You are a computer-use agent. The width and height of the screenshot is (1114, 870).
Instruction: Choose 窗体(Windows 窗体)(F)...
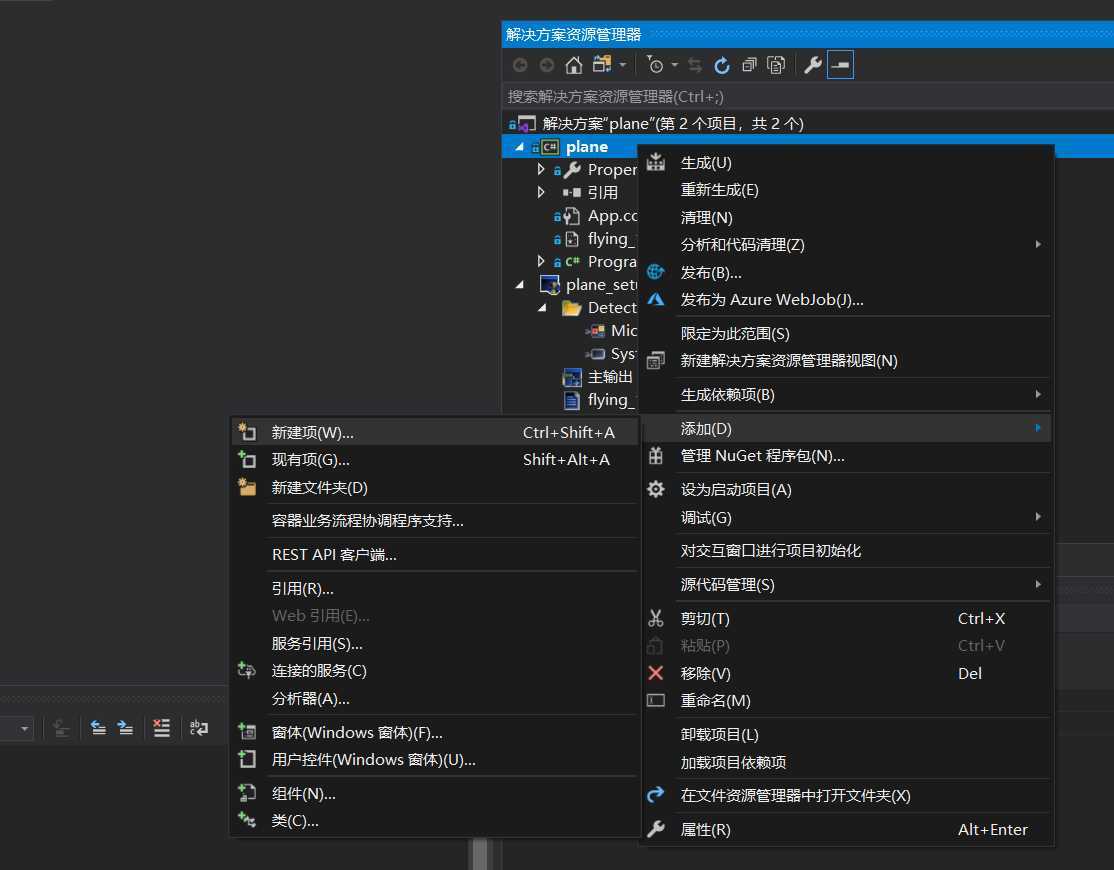(435, 733)
